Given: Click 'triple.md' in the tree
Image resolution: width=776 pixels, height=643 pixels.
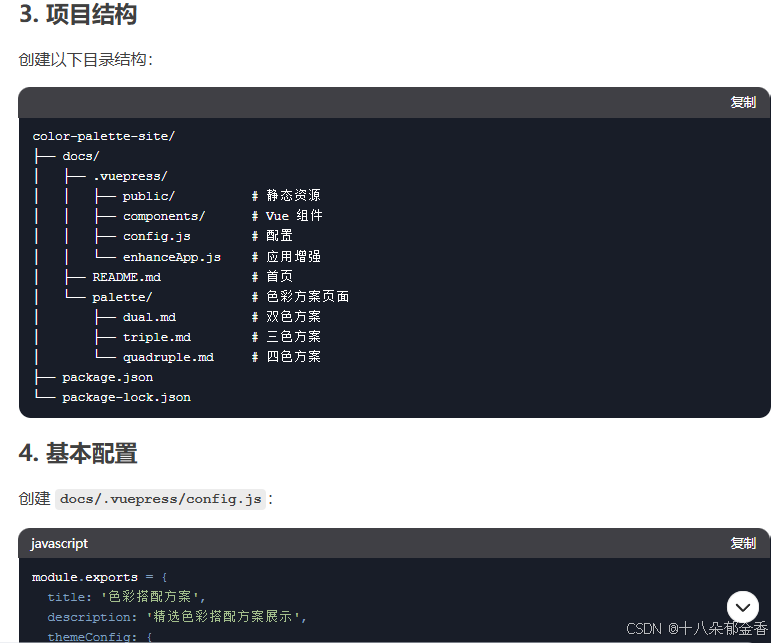Looking at the screenshot, I should point(157,338).
